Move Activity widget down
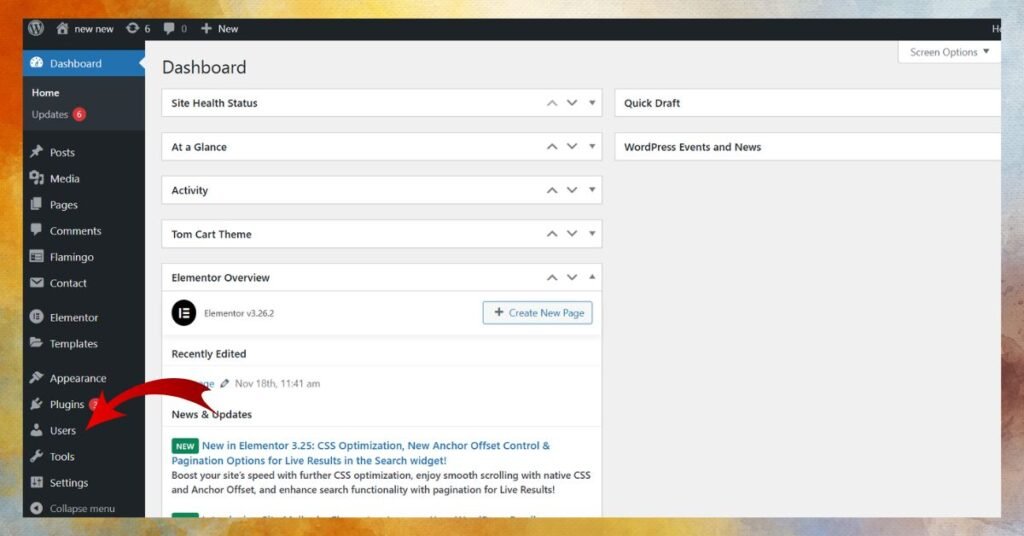 (572, 190)
